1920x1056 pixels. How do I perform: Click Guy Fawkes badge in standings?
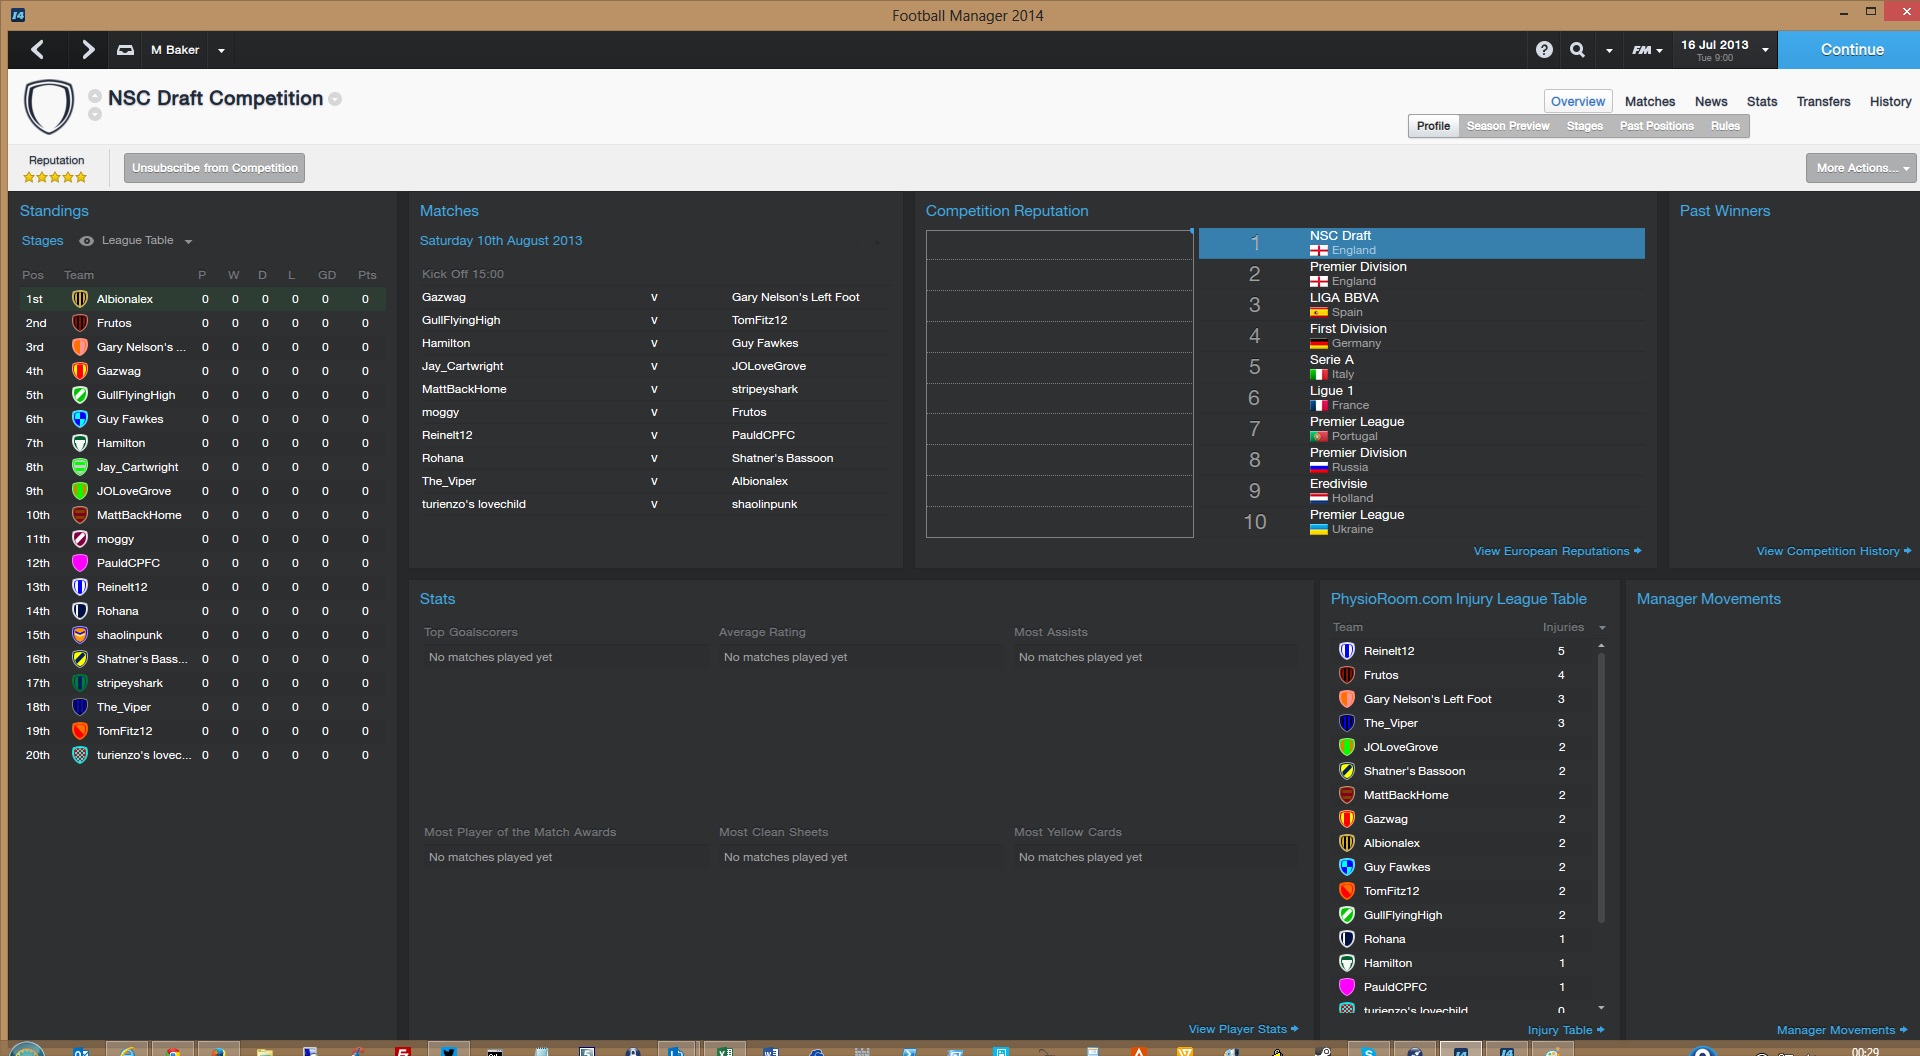pyautogui.click(x=80, y=419)
